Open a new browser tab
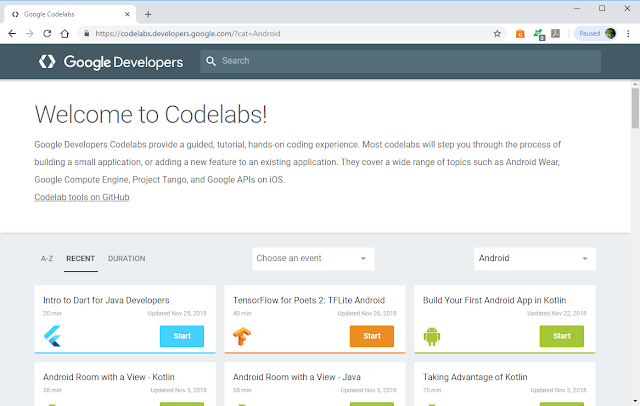This screenshot has width=640, height=406. coord(148,14)
